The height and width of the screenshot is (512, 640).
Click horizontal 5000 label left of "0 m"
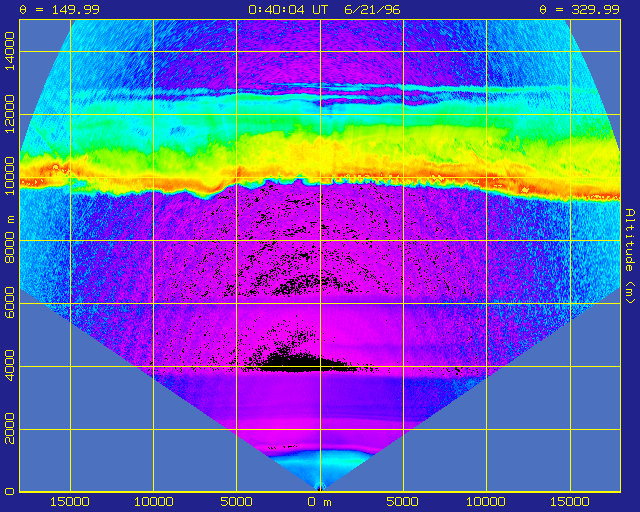pos(236,502)
